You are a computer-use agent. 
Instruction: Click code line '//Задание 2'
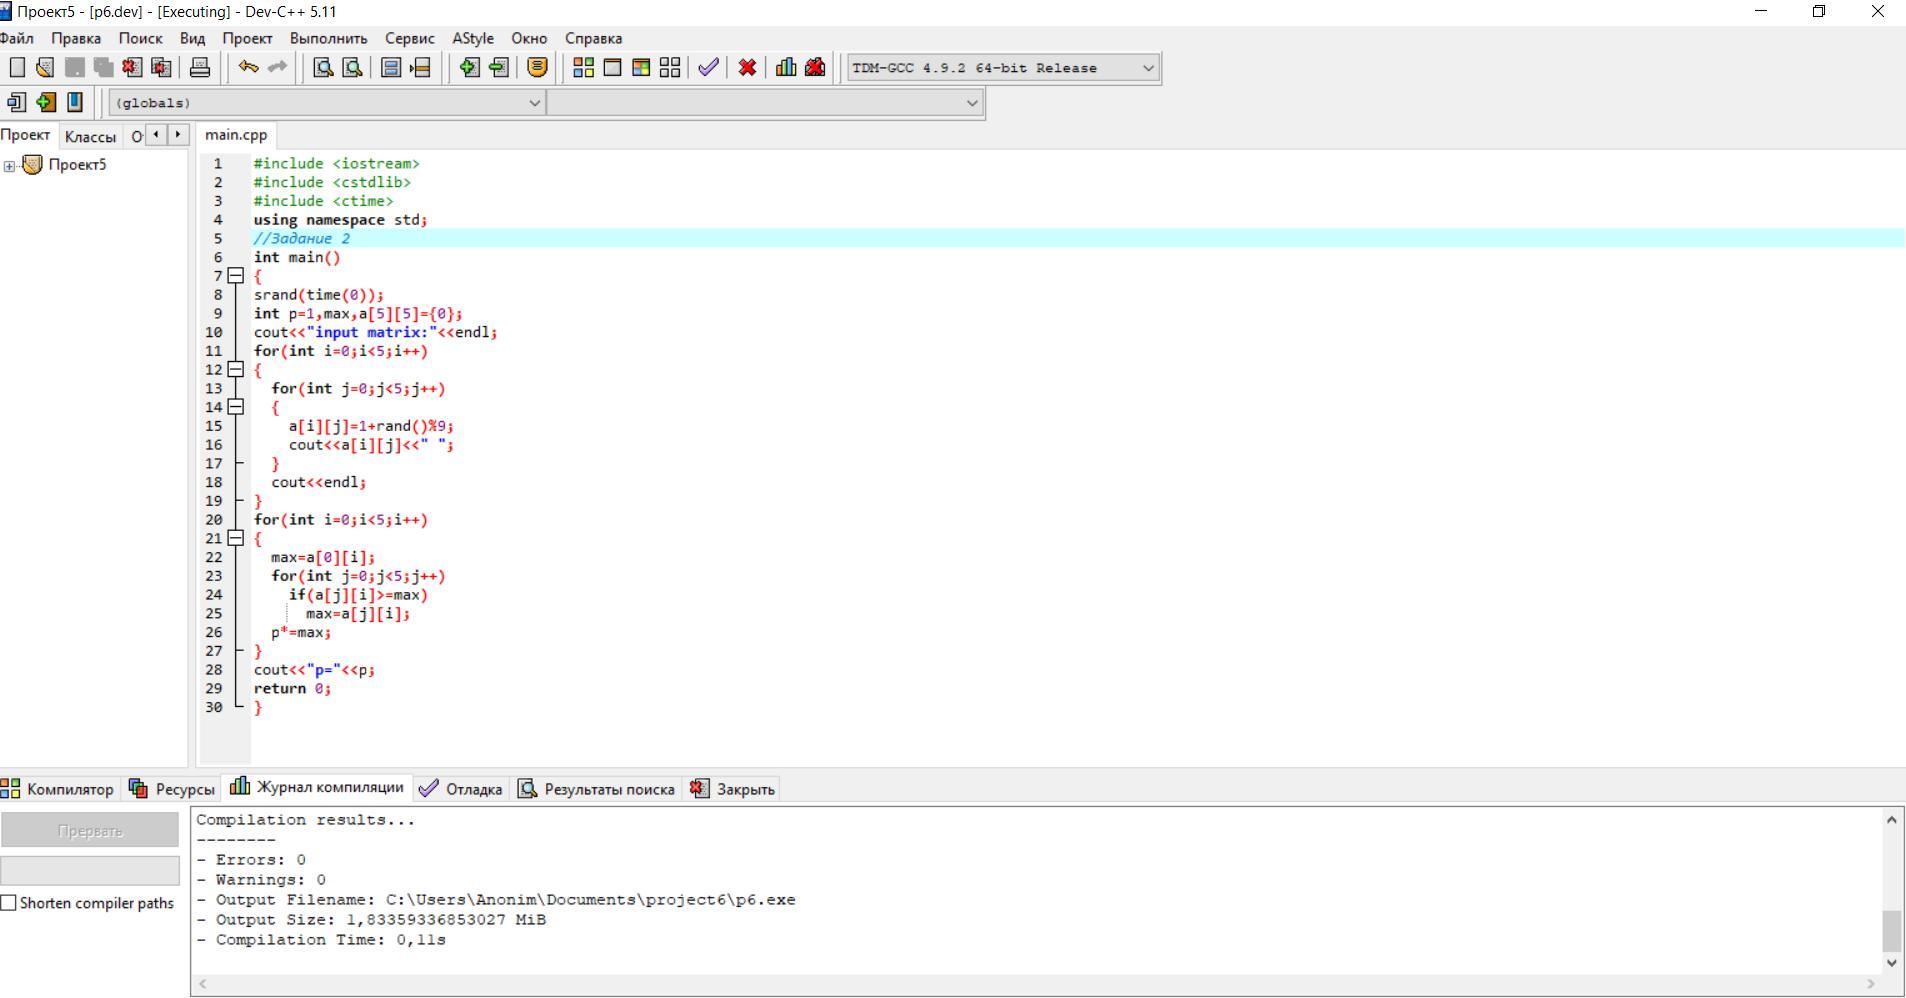coord(302,239)
